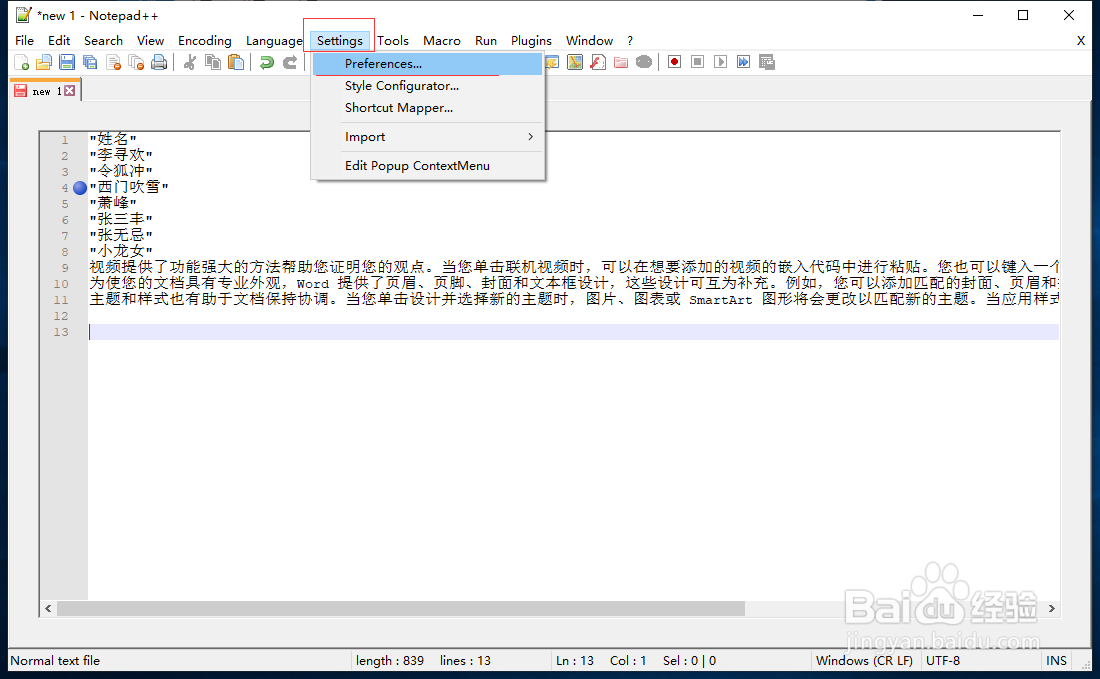
Task: Click the Run Macro Multiple Times icon
Action: (744, 62)
